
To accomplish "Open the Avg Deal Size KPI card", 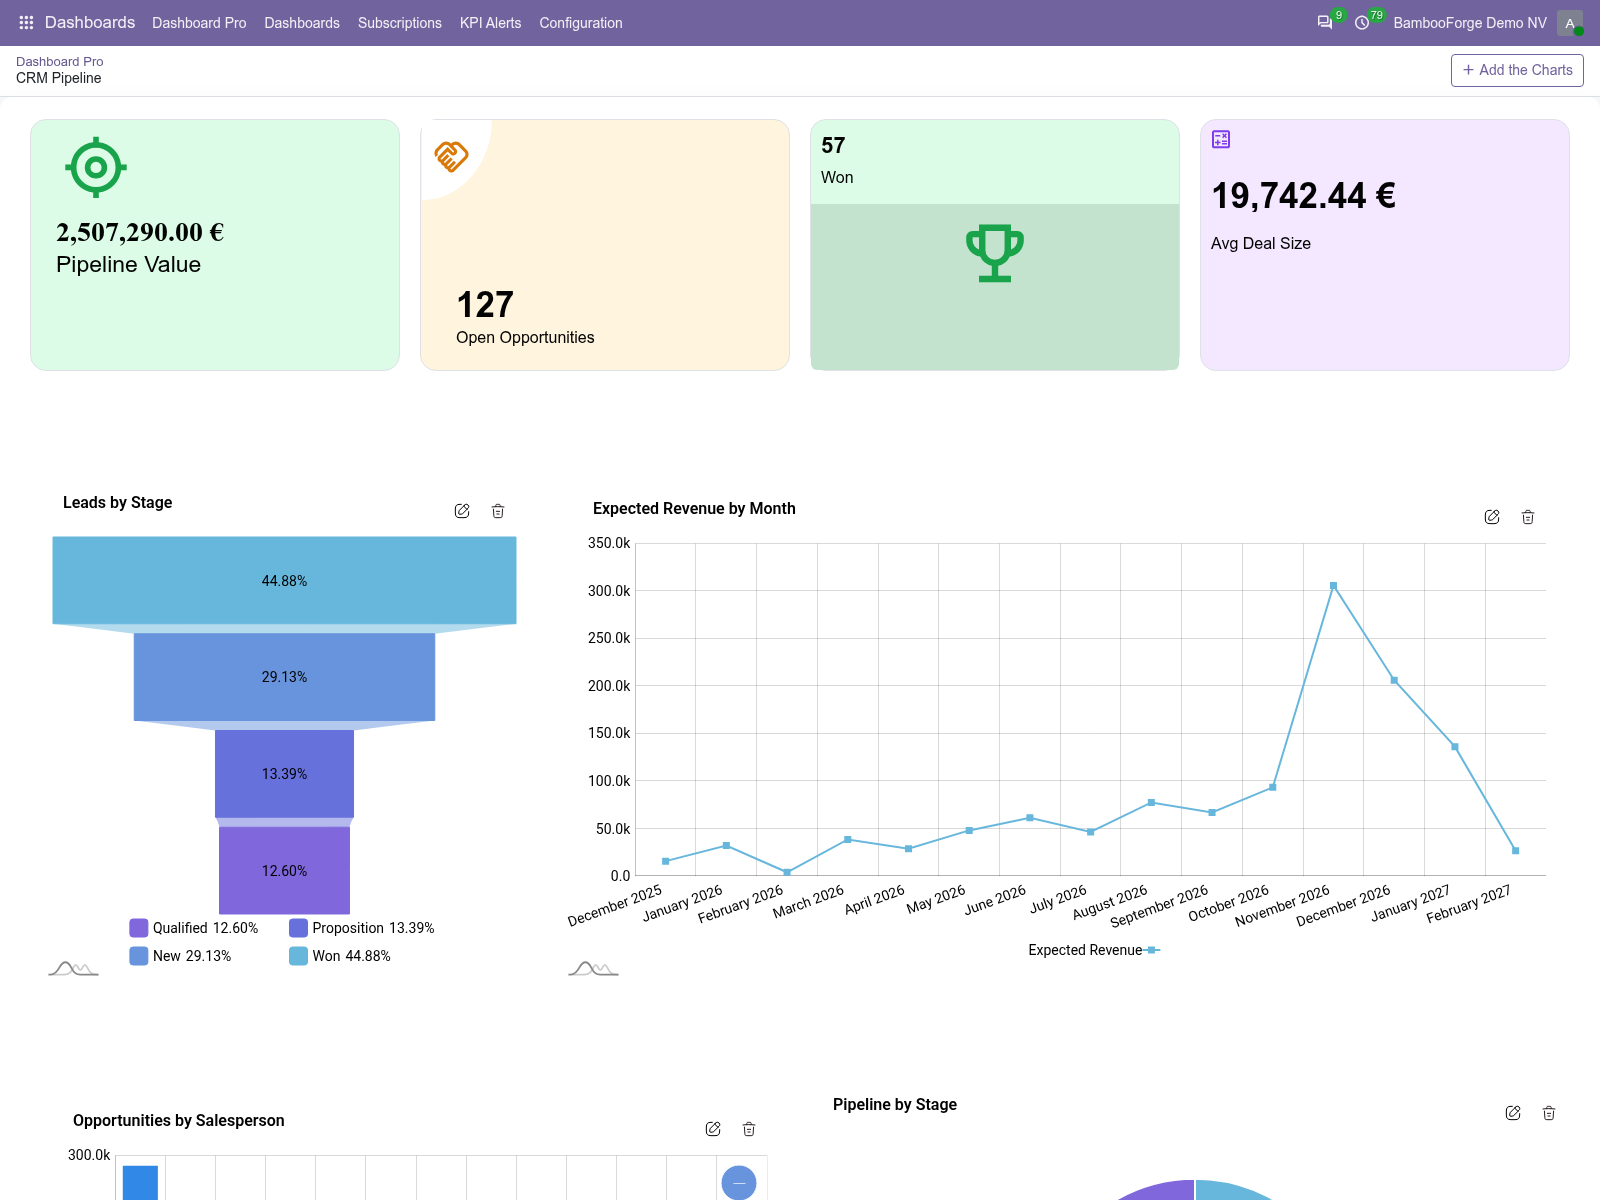I will click(x=1385, y=245).
